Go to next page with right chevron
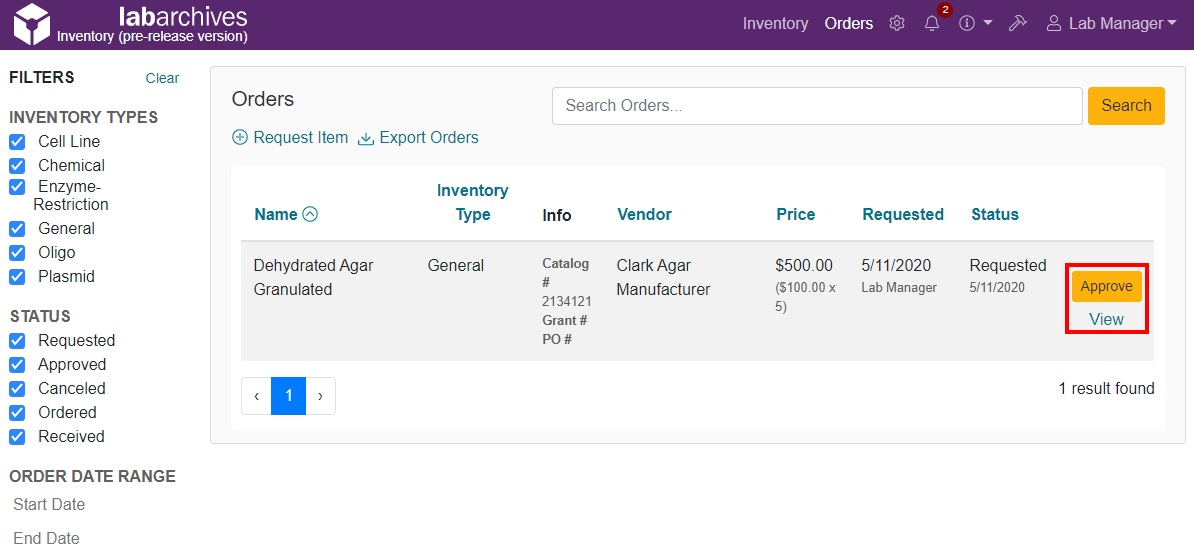Screen dimensions: 1194x553 pyautogui.click(x=320, y=396)
